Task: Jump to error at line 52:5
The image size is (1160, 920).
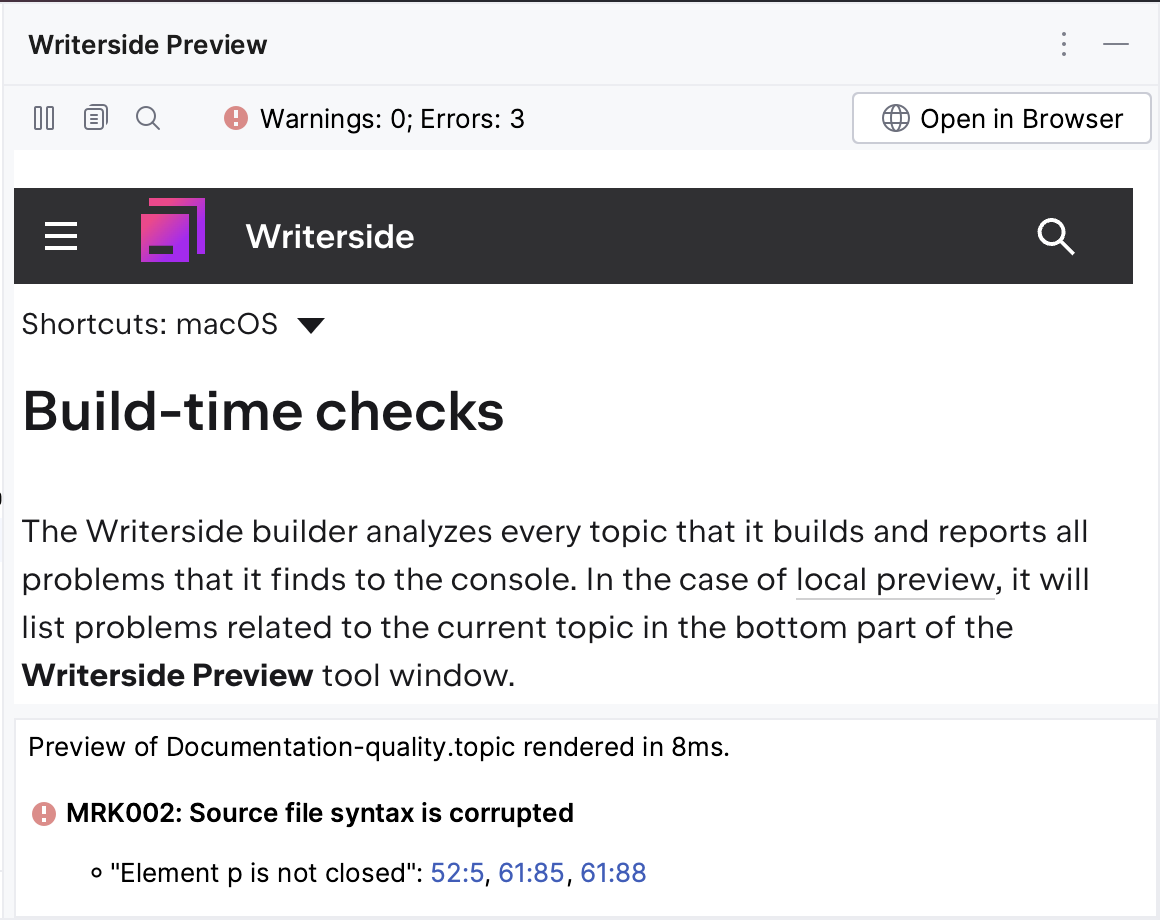Action: pos(456,872)
